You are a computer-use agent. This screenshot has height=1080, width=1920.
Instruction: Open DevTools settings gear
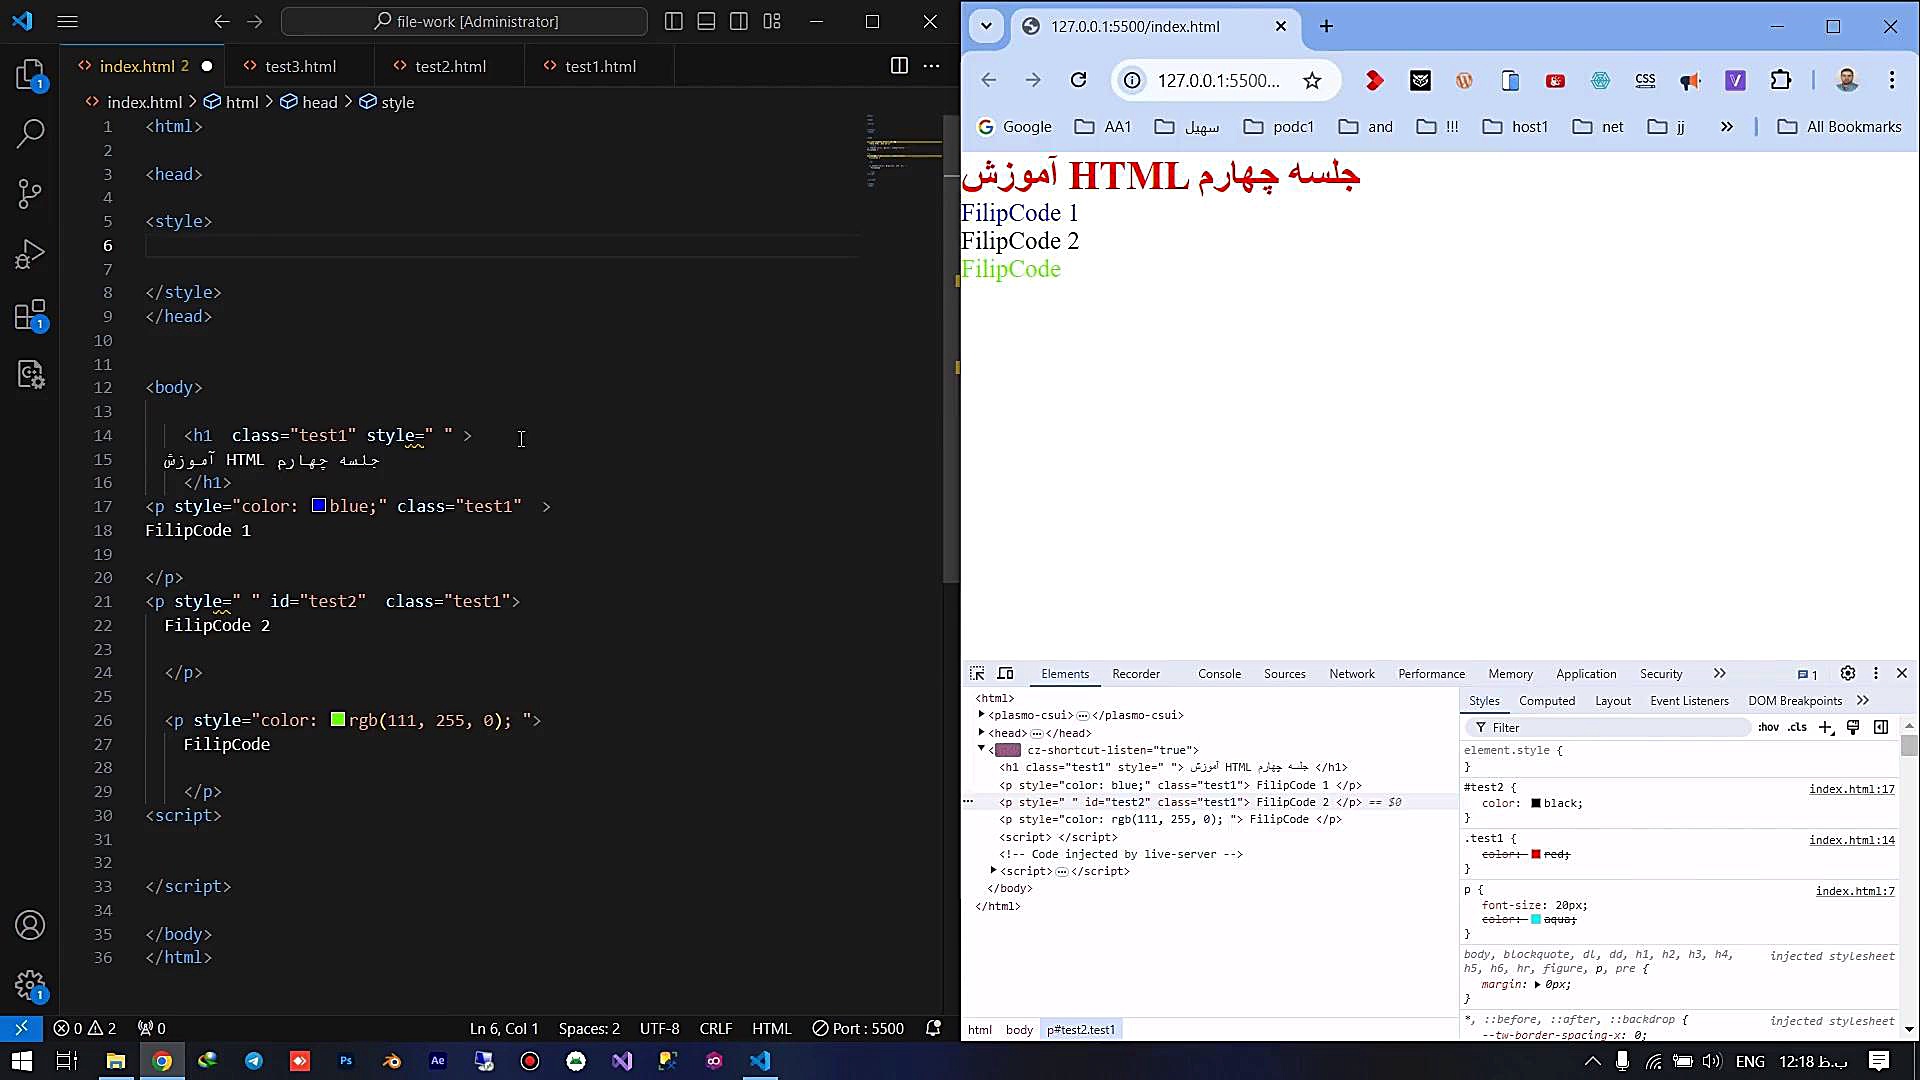click(1848, 674)
